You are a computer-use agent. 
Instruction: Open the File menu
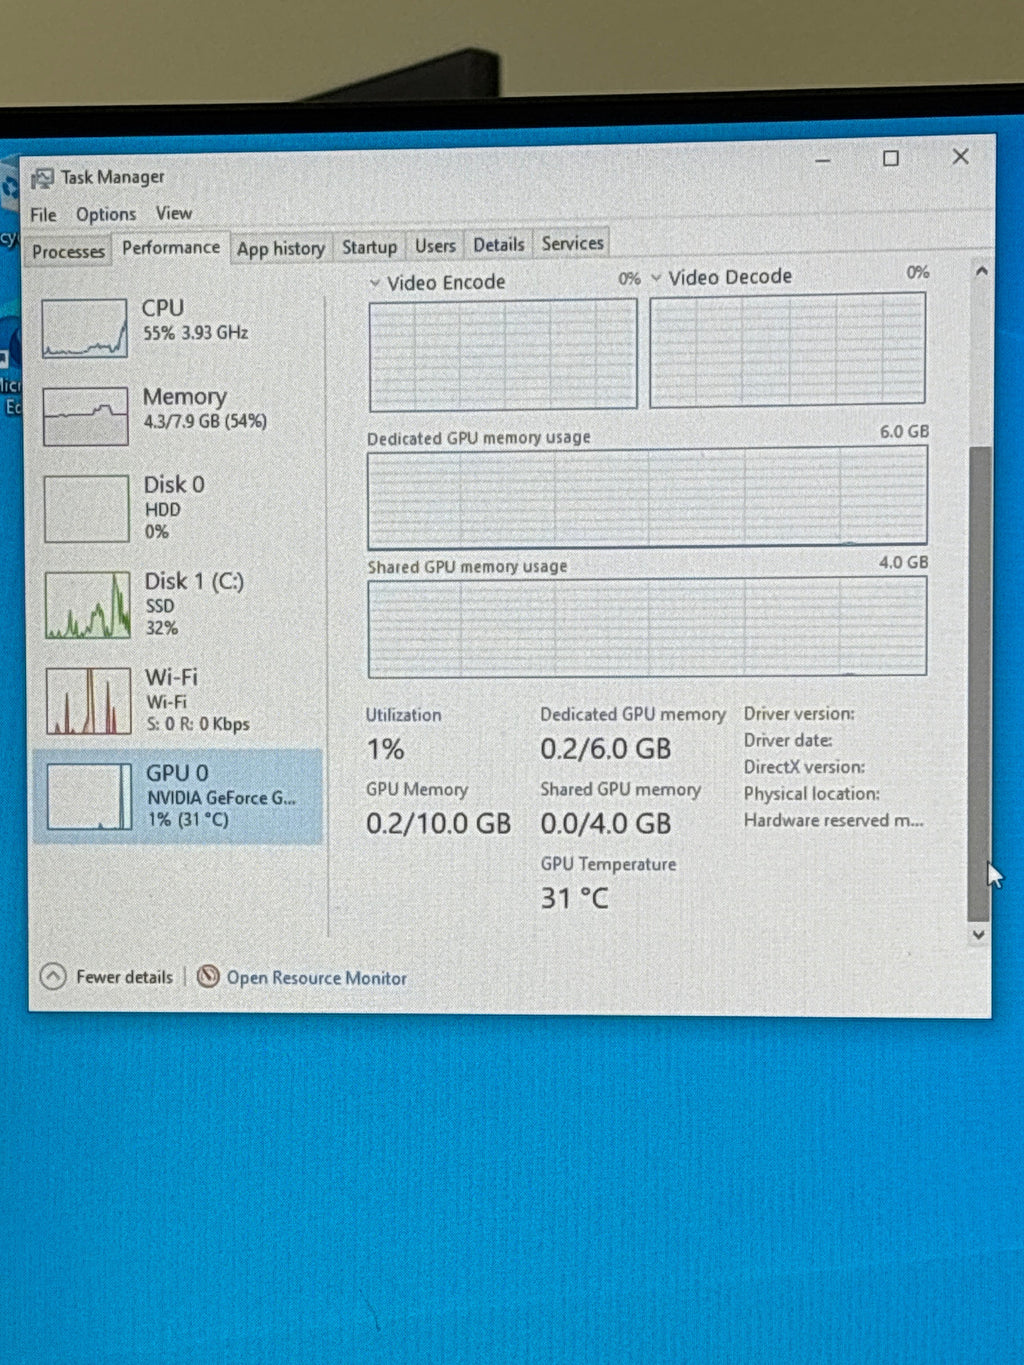(43, 215)
